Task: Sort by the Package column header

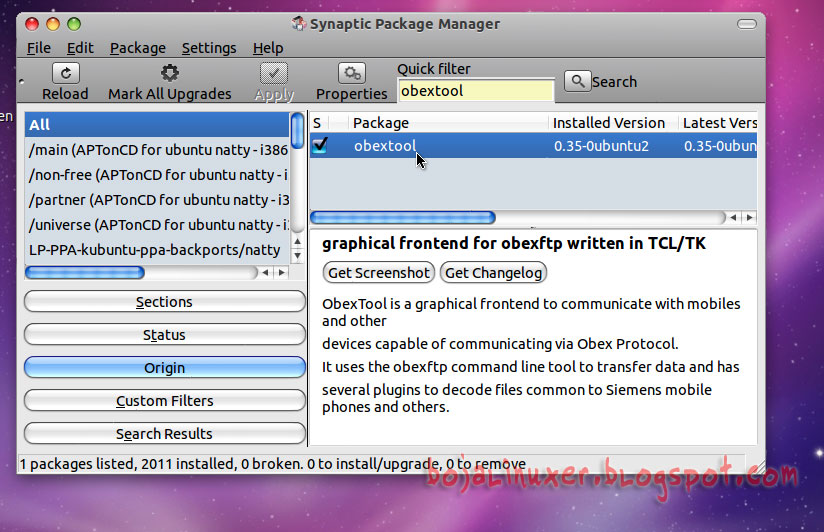Action: pos(449,123)
